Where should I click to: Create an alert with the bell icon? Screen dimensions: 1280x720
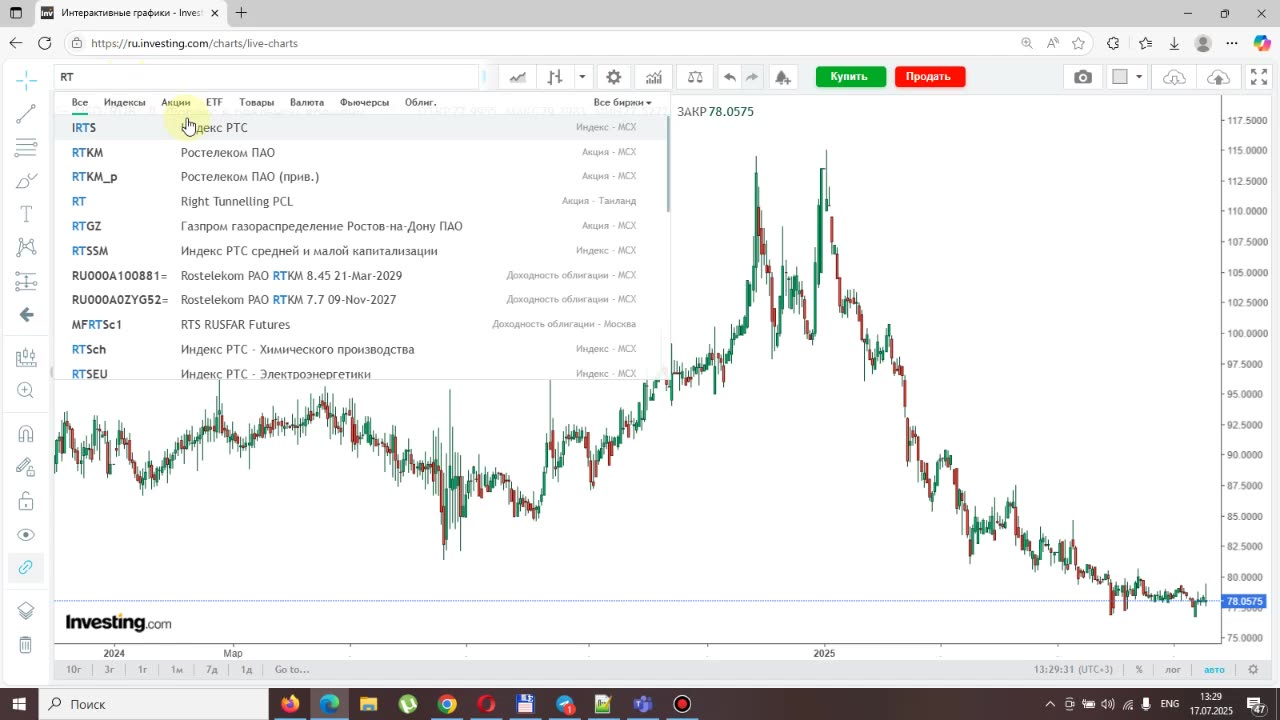[x=783, y=77]
